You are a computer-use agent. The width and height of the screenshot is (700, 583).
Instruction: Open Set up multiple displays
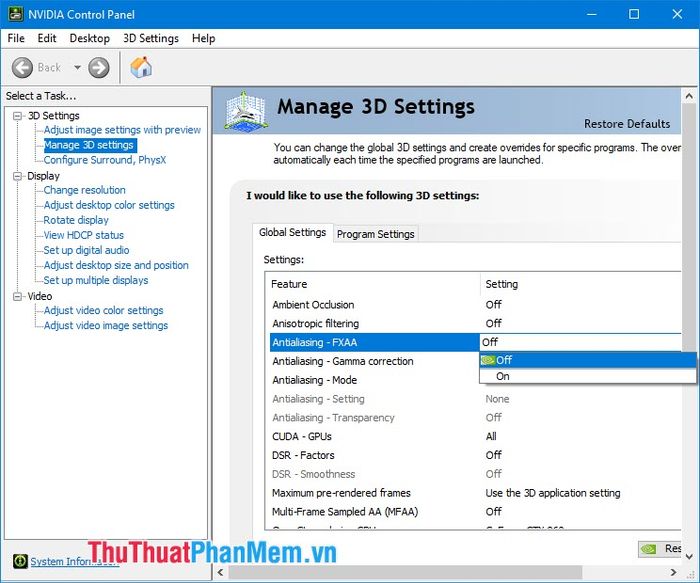96,280
